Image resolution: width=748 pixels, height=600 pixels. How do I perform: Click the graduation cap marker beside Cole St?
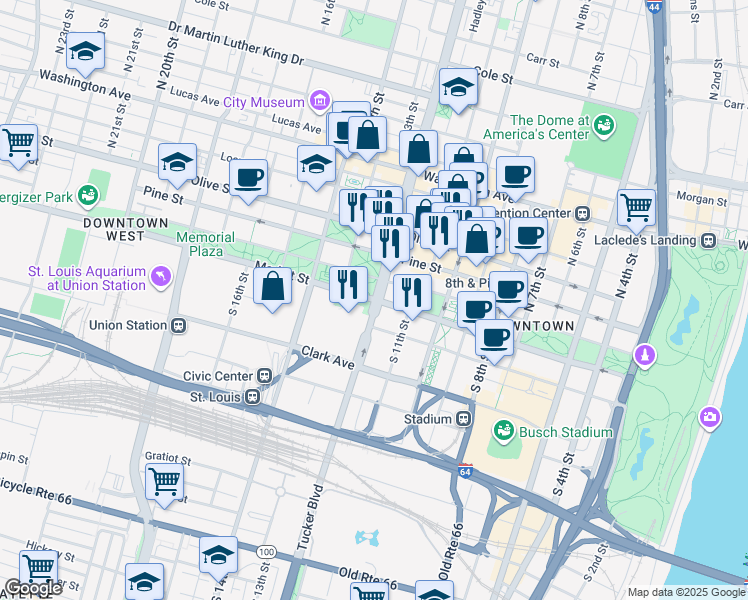click(458, 88)
